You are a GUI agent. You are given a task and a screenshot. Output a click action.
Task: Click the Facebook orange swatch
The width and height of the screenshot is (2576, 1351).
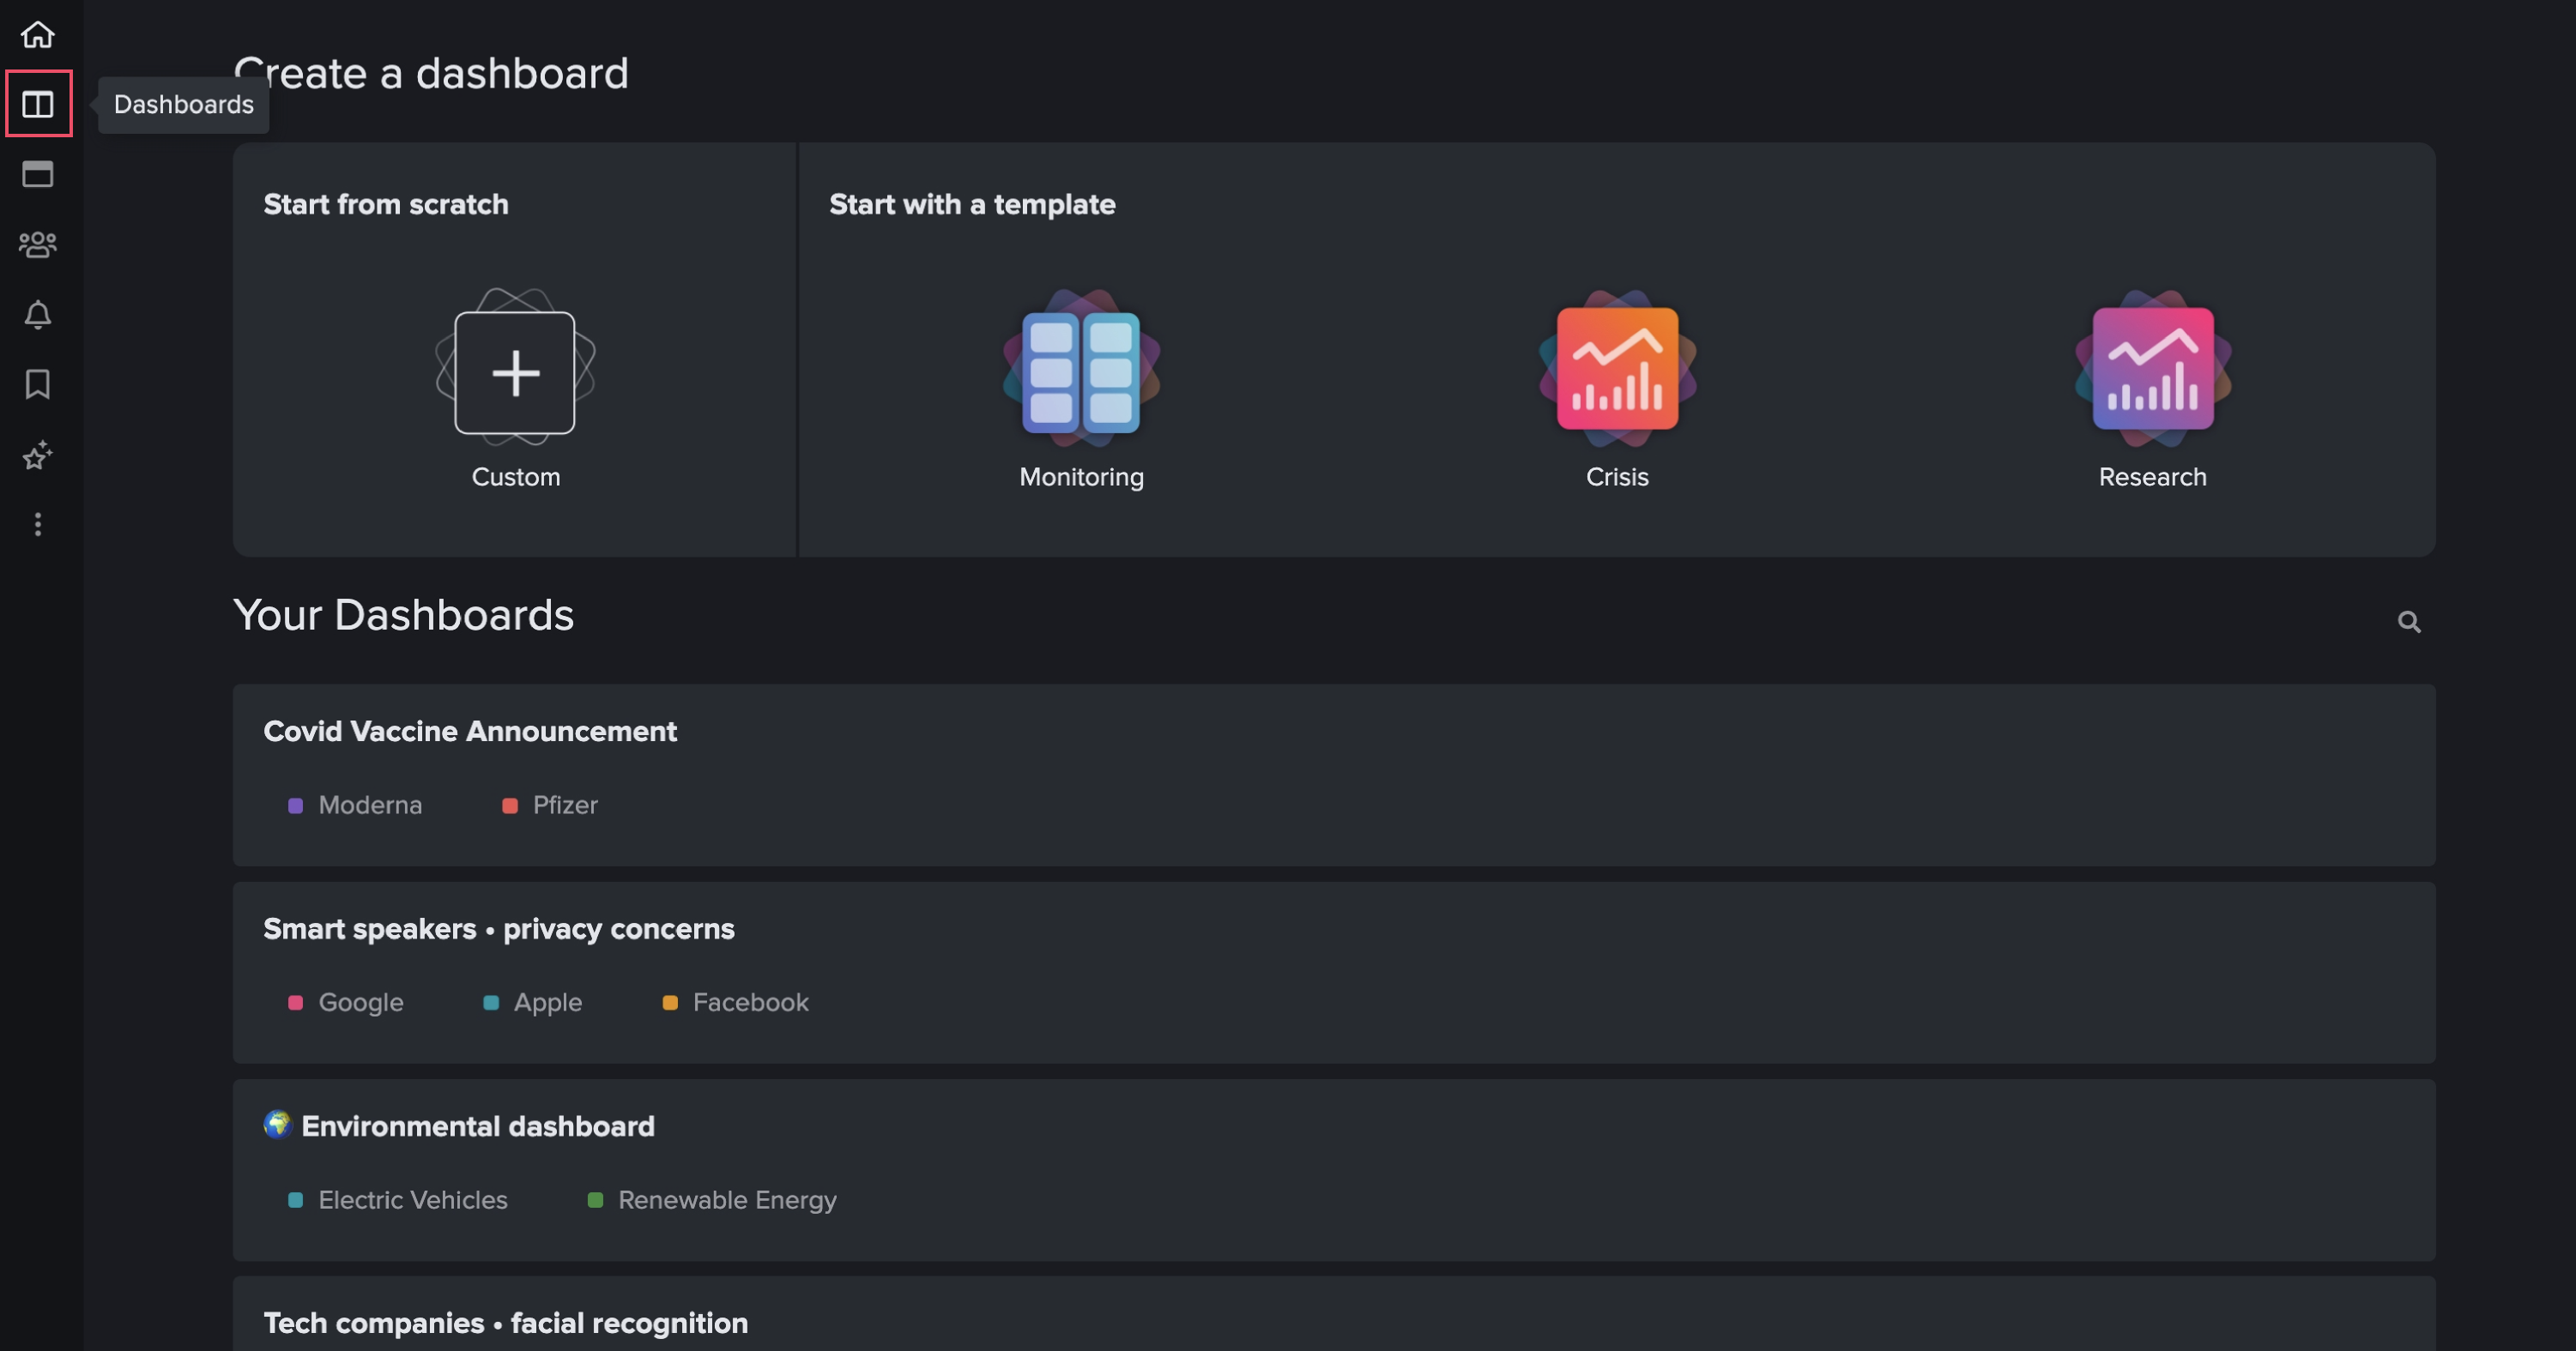point(670,1003)
